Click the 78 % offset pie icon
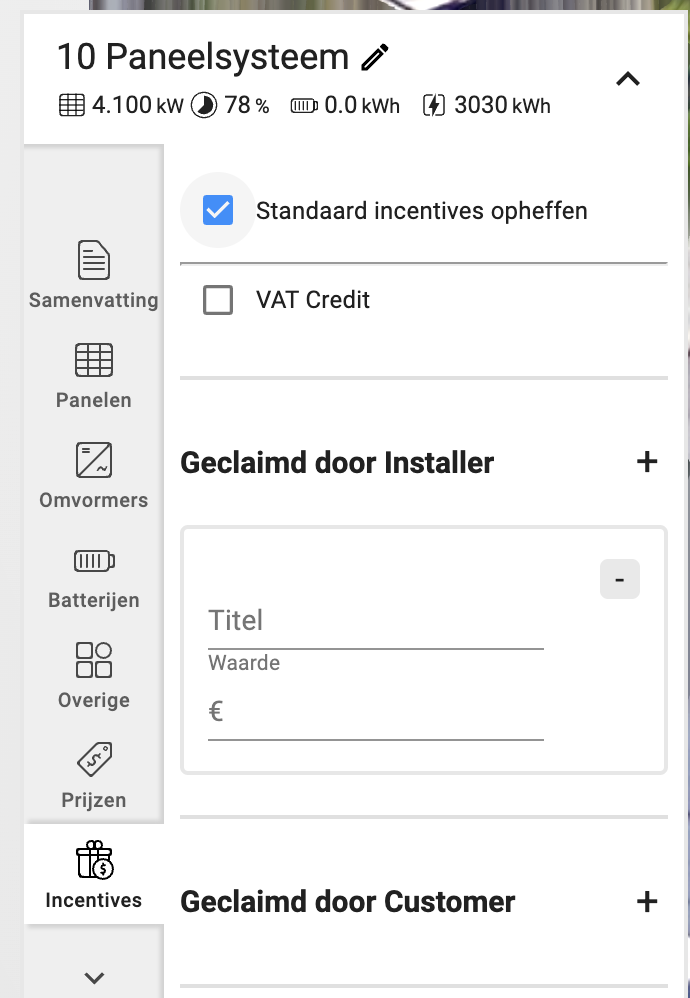This screenshot has height=998, width=690. click(204, 105)
